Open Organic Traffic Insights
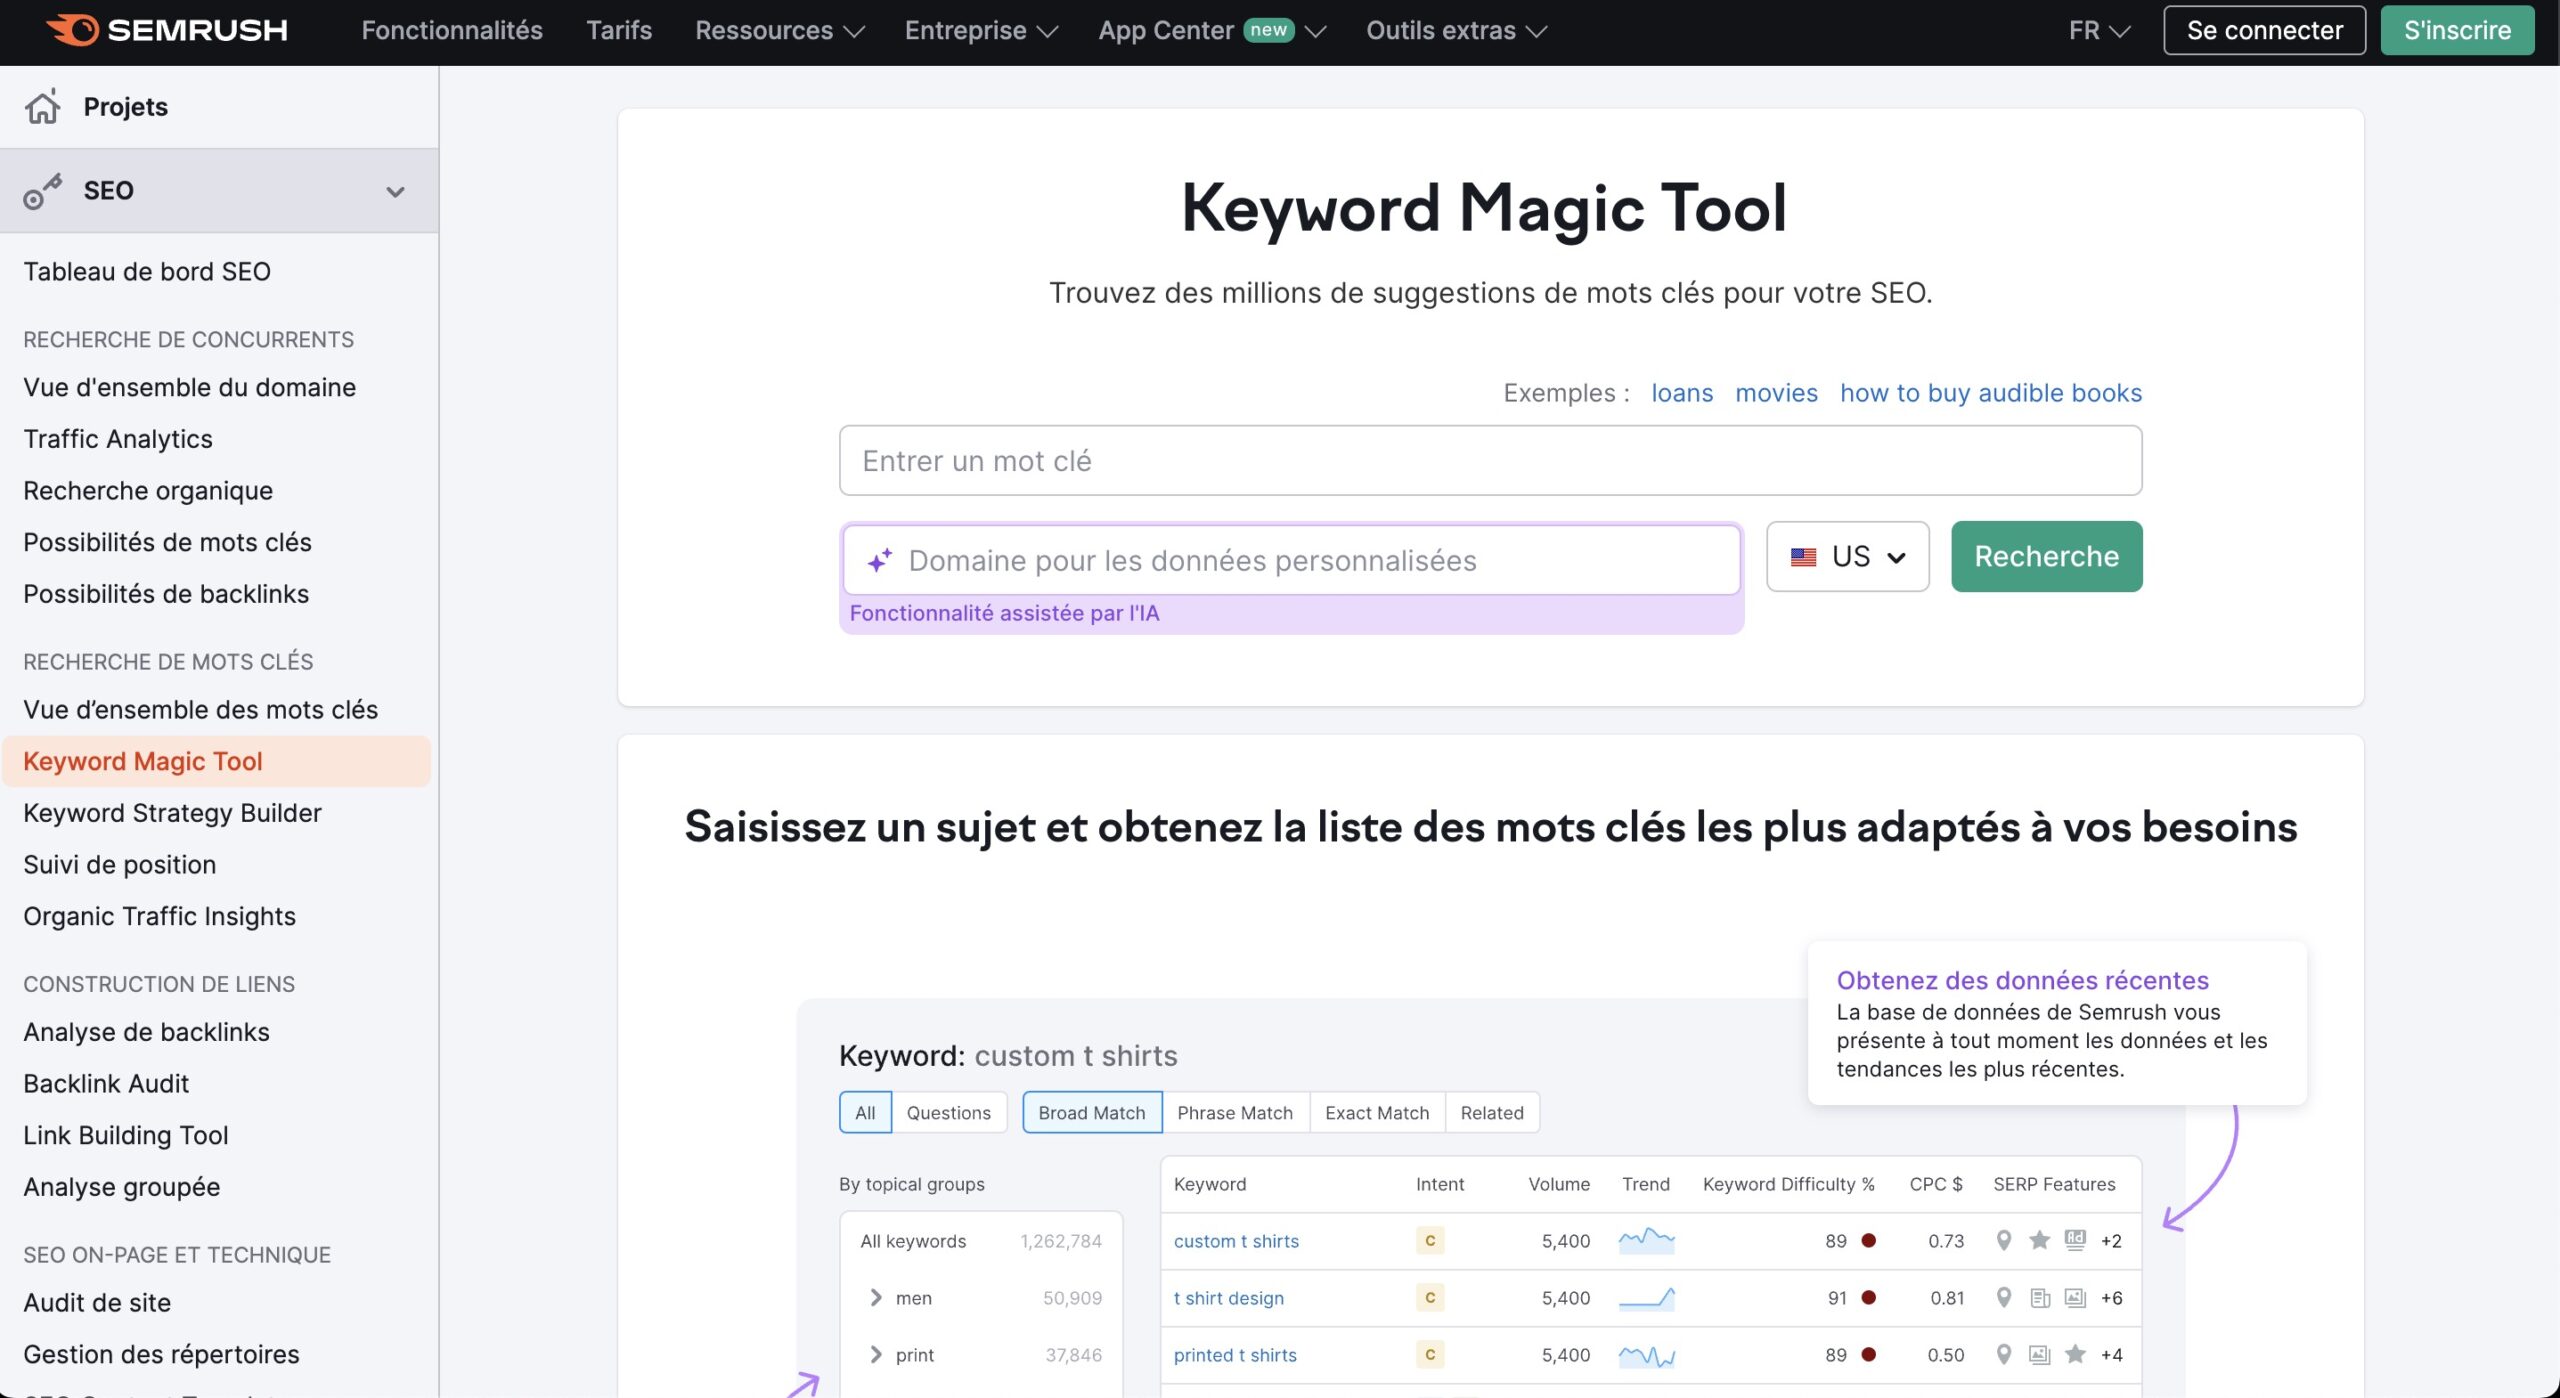Image resolution: width=2560 pixels, height=1398 pixels. [160, 916]
